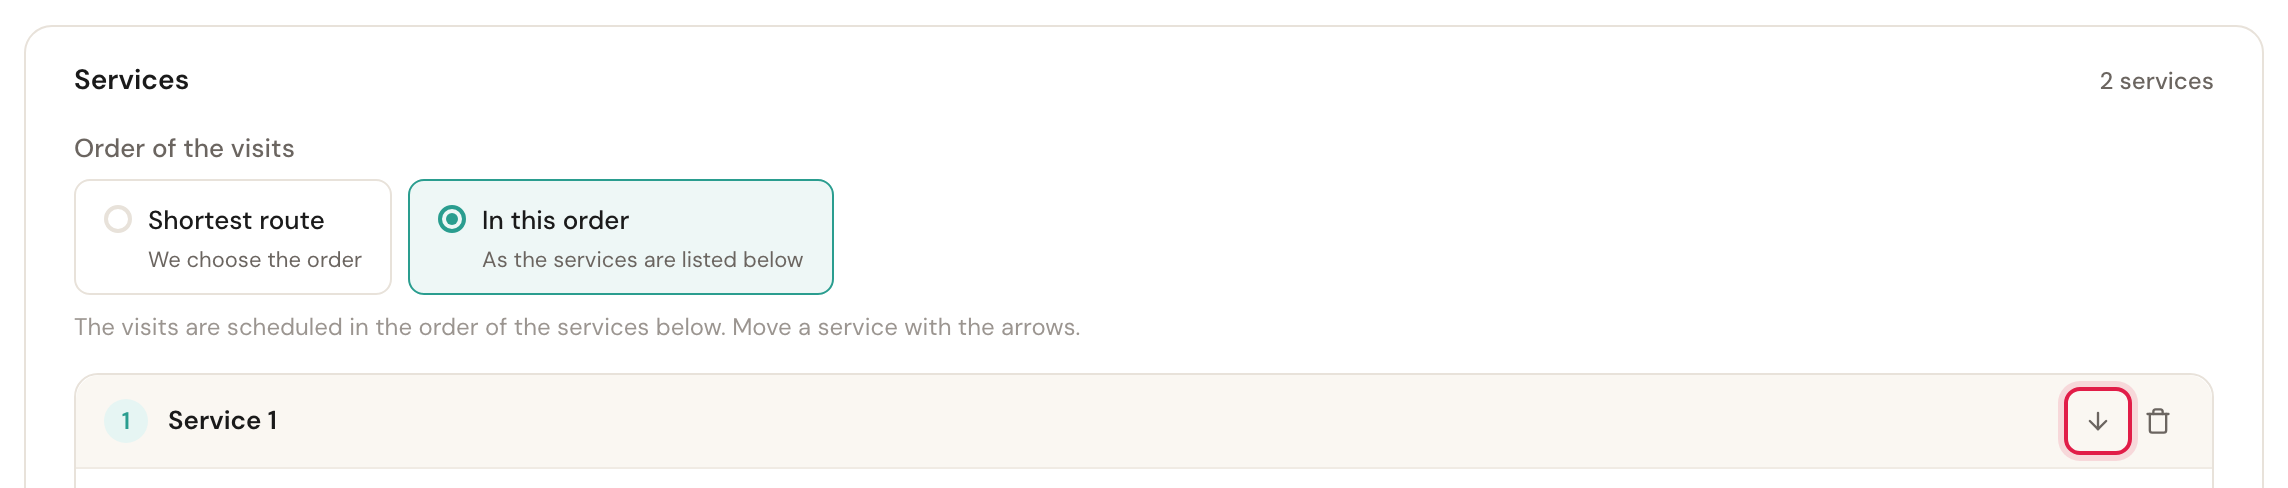The image size is (2288, 488).
Task: Click the Order of the visits label
Action: (x=184, y=148)
